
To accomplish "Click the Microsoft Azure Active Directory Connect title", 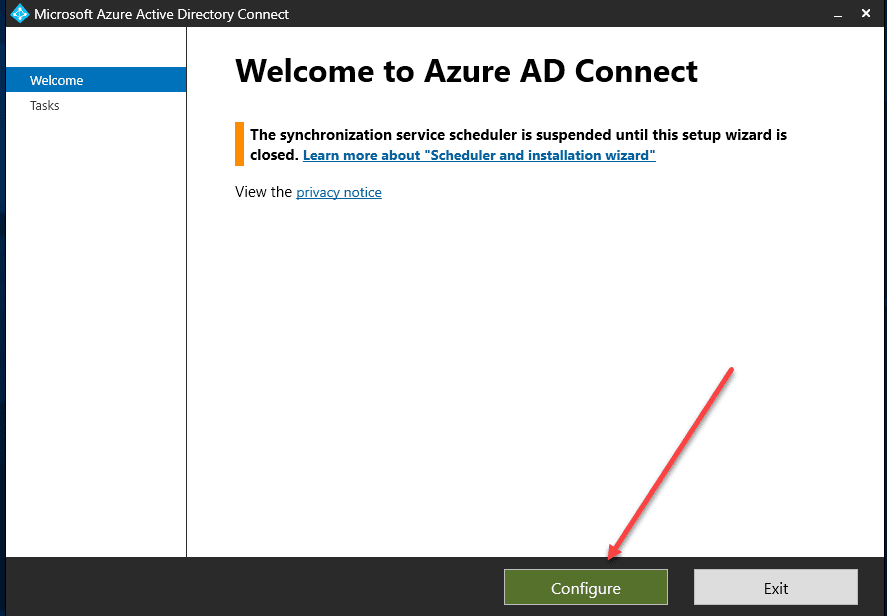I will pyautogui.click(x=161, y=14).
